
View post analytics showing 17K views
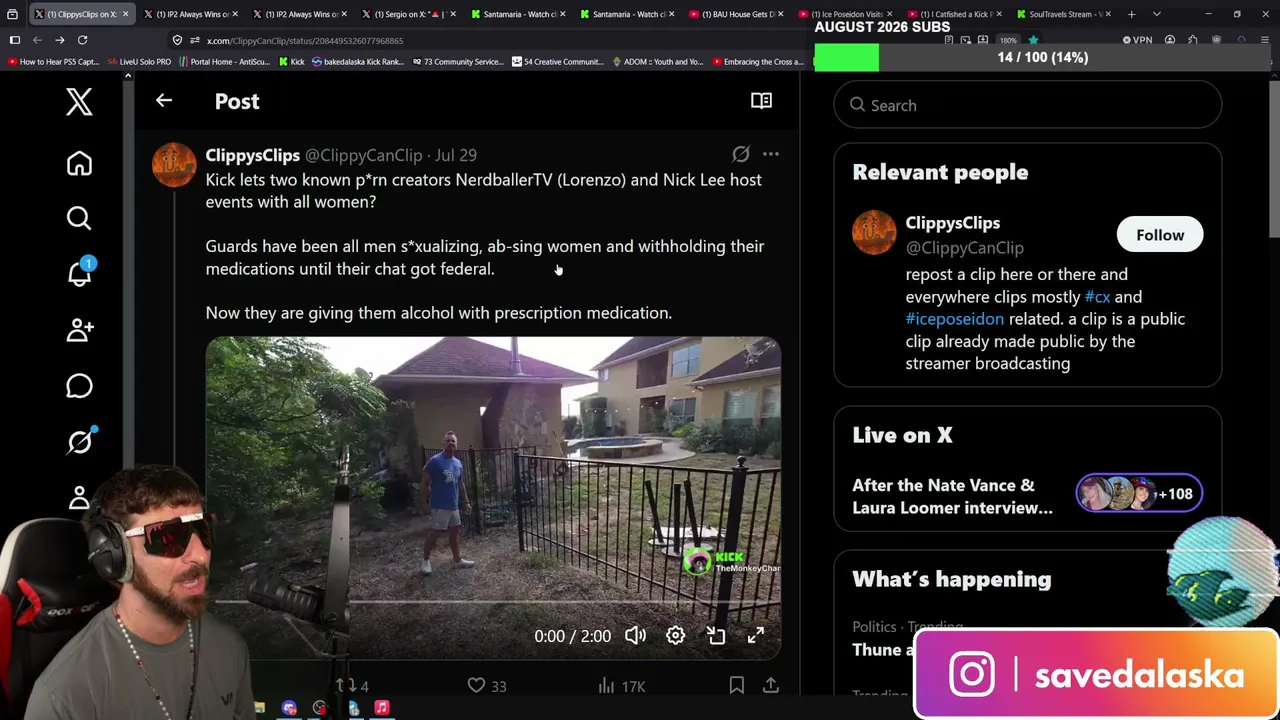point(621,686)
